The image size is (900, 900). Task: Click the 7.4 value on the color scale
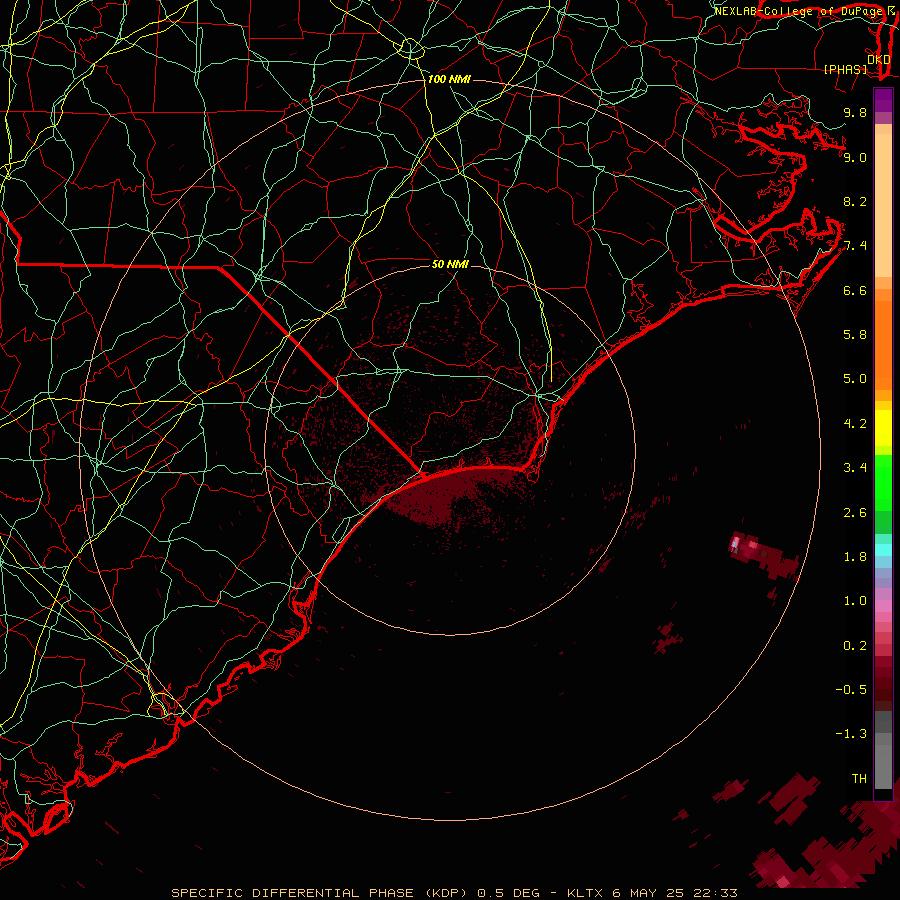tap(855, 246)
